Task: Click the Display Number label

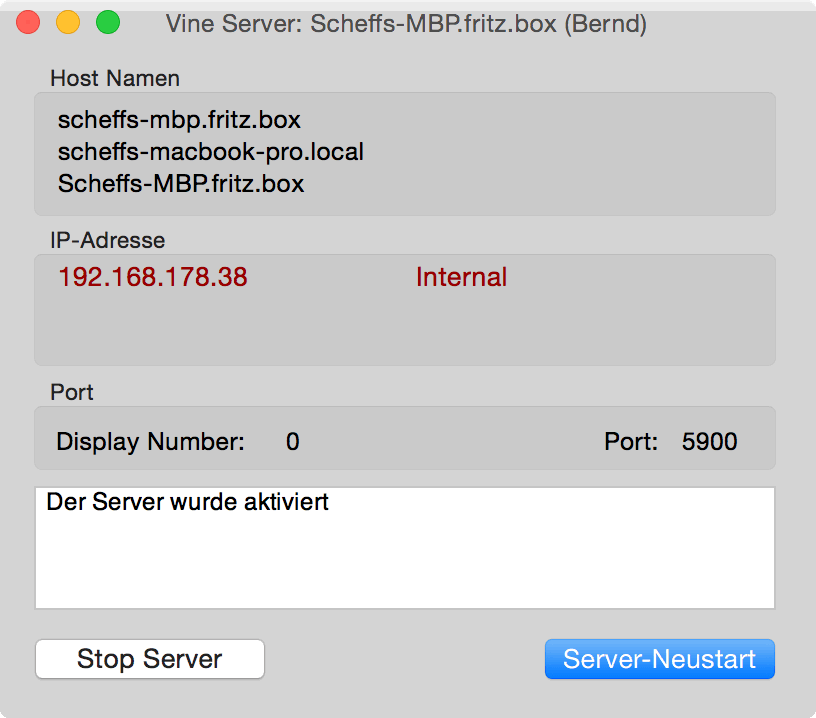Action: tap(150, 441)
